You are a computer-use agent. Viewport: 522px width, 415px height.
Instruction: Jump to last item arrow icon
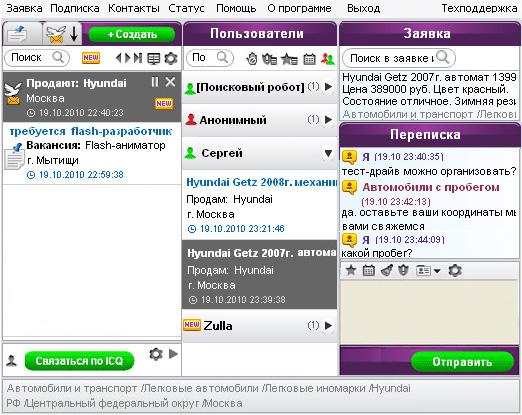pos(138,58)
